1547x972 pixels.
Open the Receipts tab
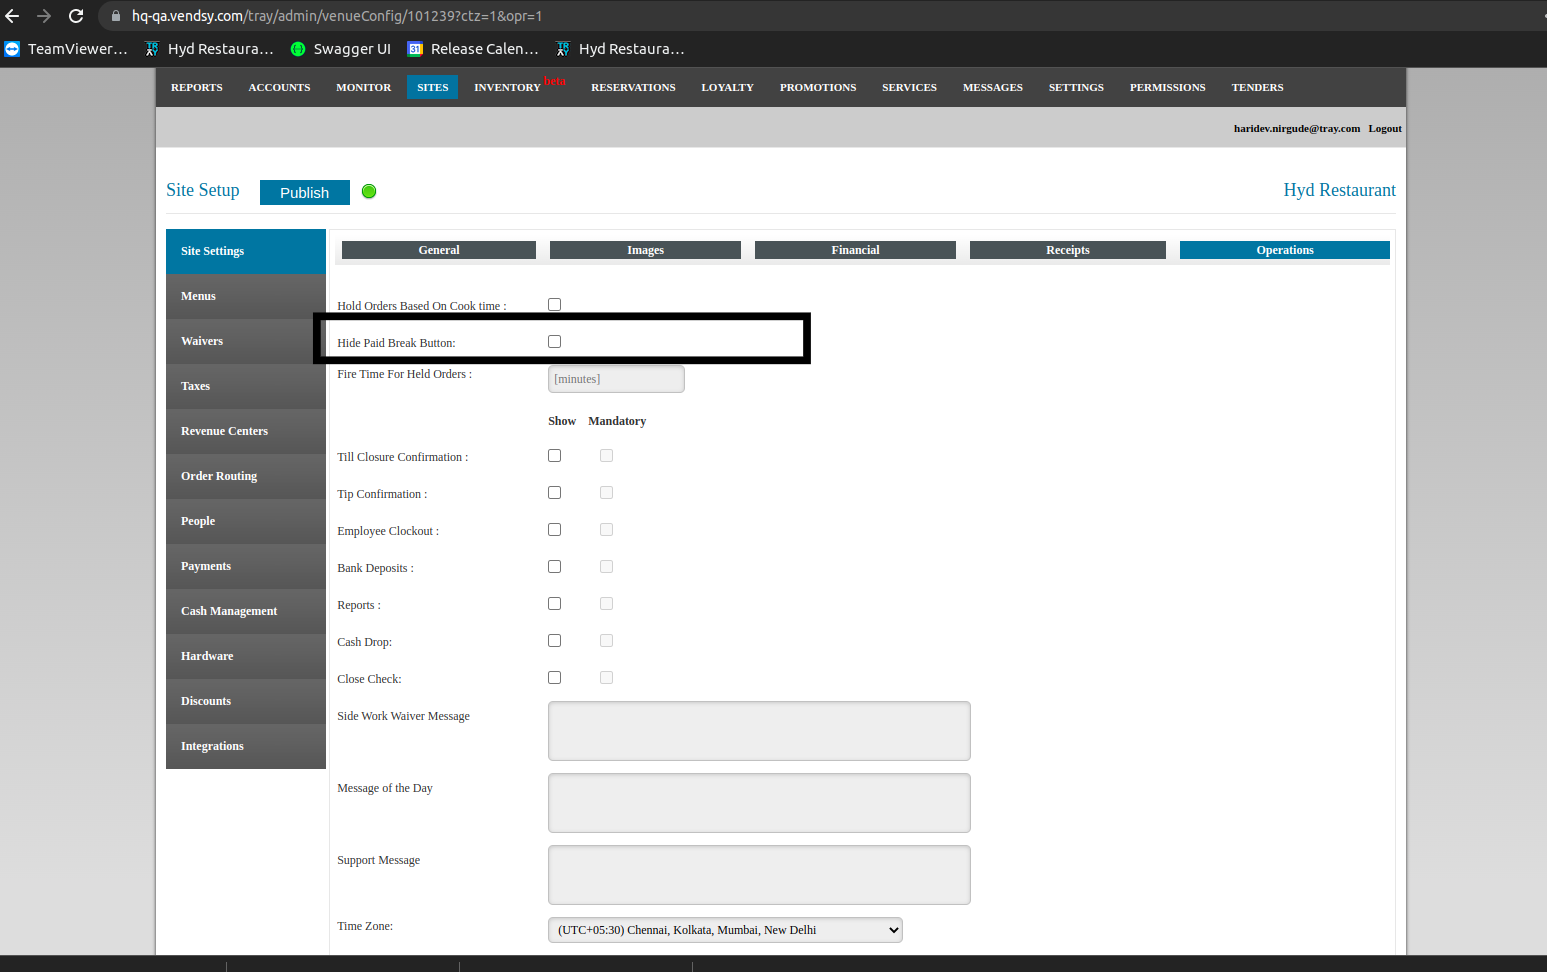coord(1067,250)
